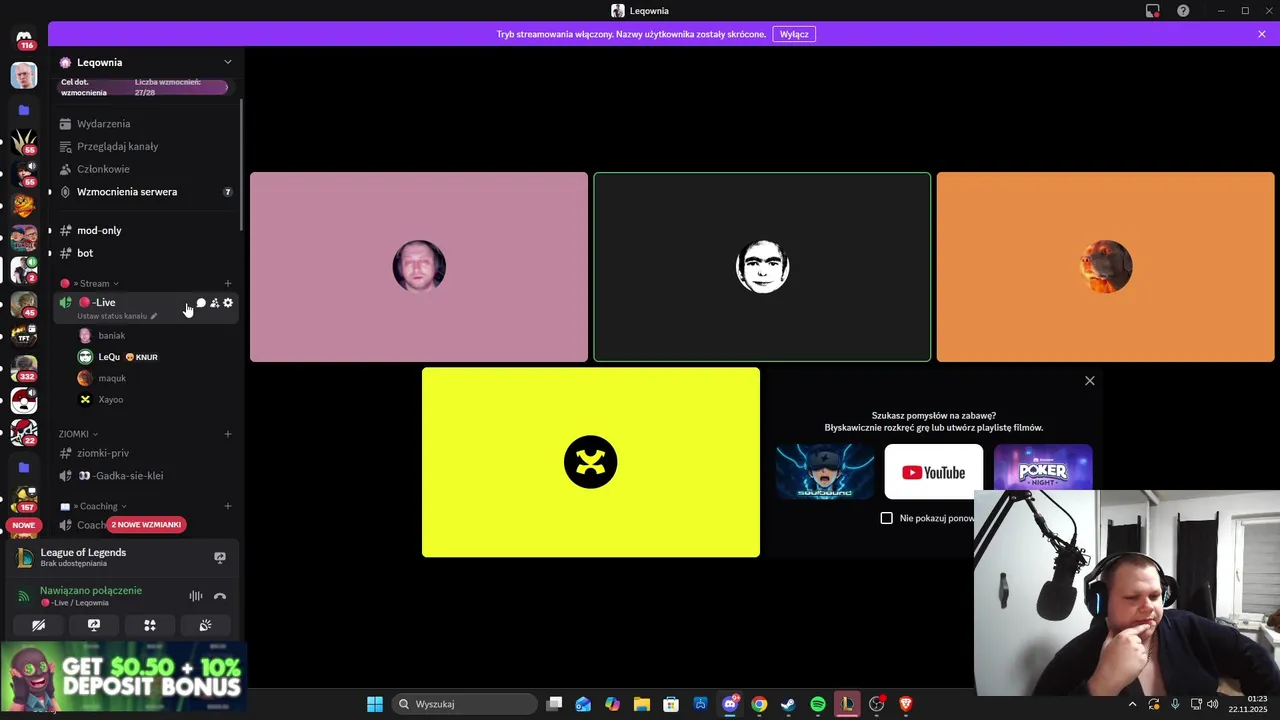Close the activity suggestions panel

coord(1090,381)
